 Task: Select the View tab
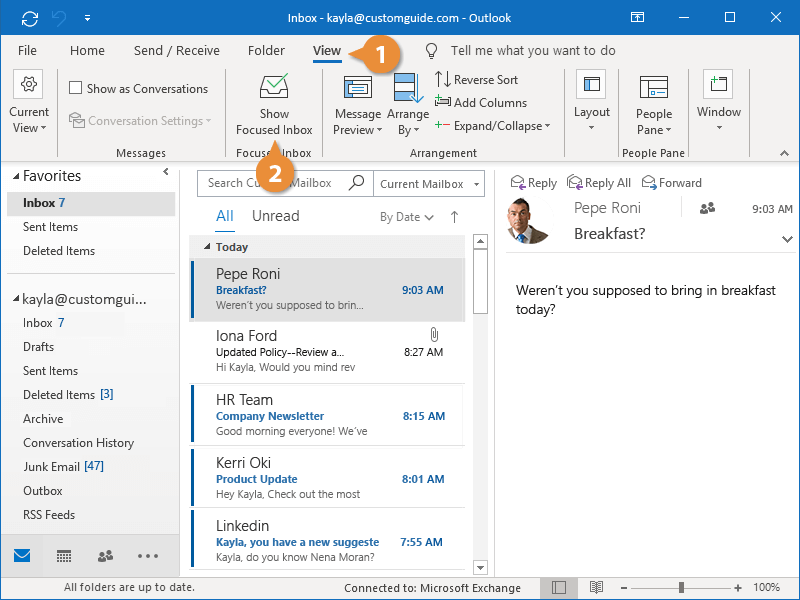327,51
